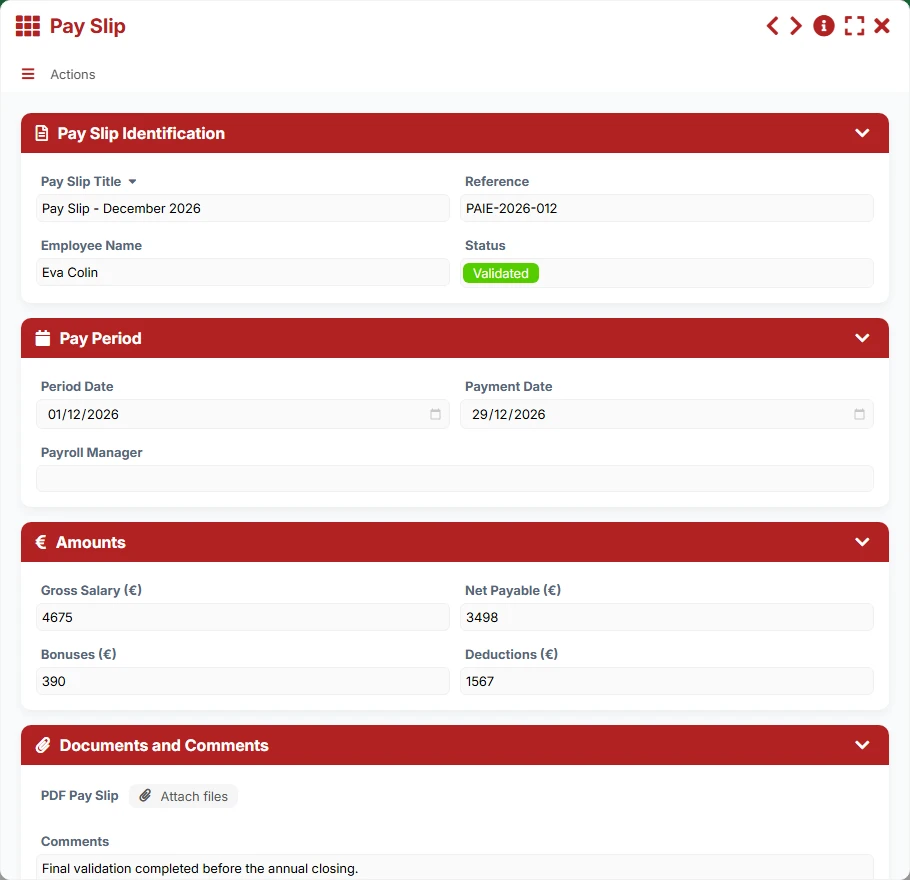Screen dimensions: 910x880
Task: Click the Validated status badge
Action: (500, 273)
